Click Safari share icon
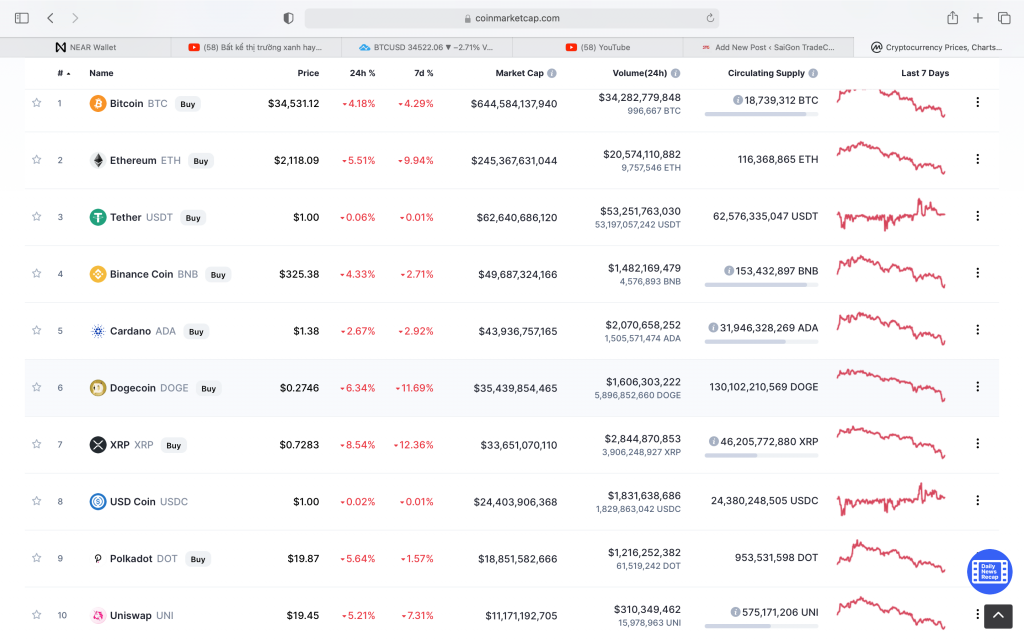The image size is (1024, 640). [x=952, y=18]
